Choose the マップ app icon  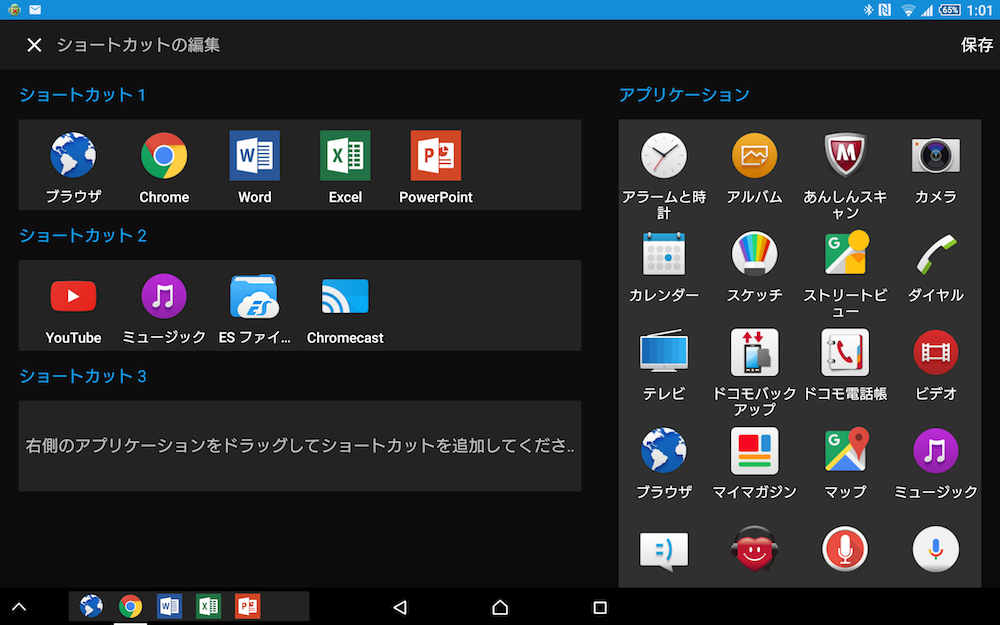(x=845, y=450)
